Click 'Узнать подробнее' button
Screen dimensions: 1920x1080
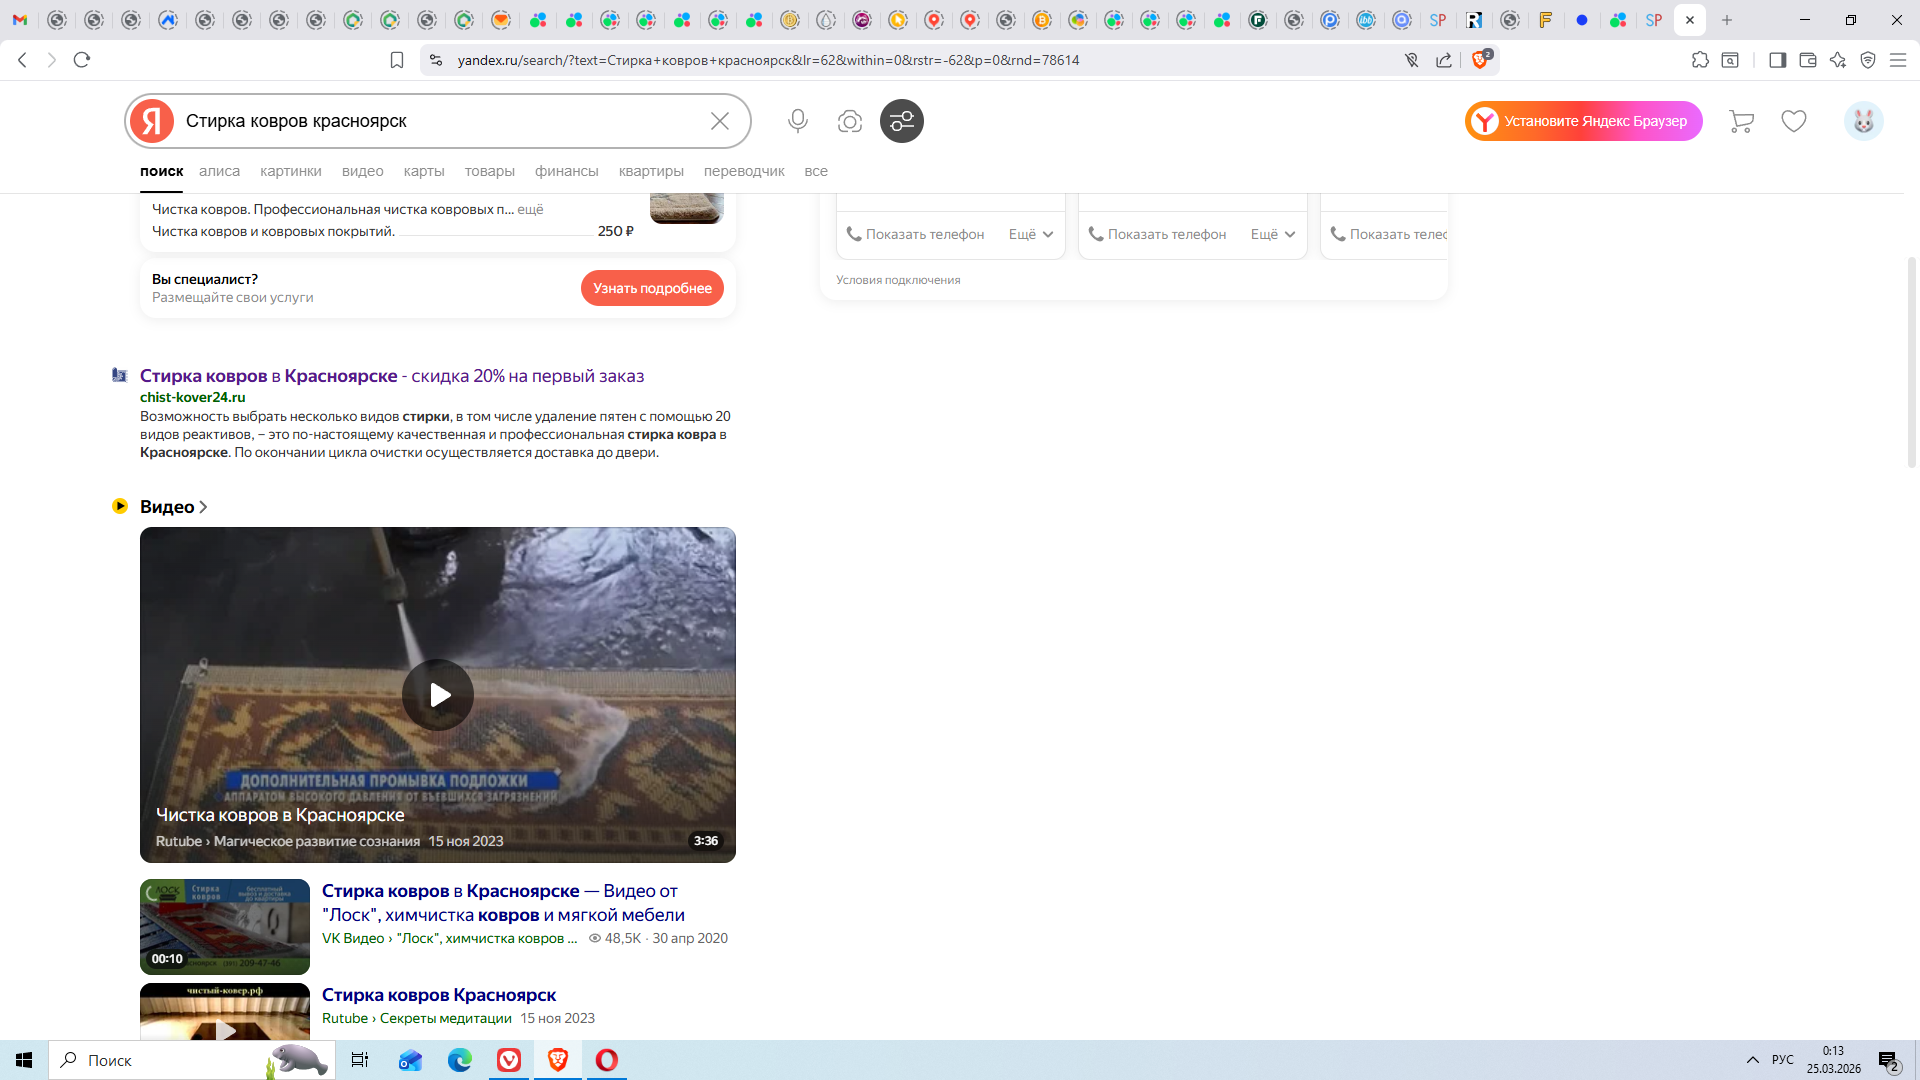click(652, 288)
